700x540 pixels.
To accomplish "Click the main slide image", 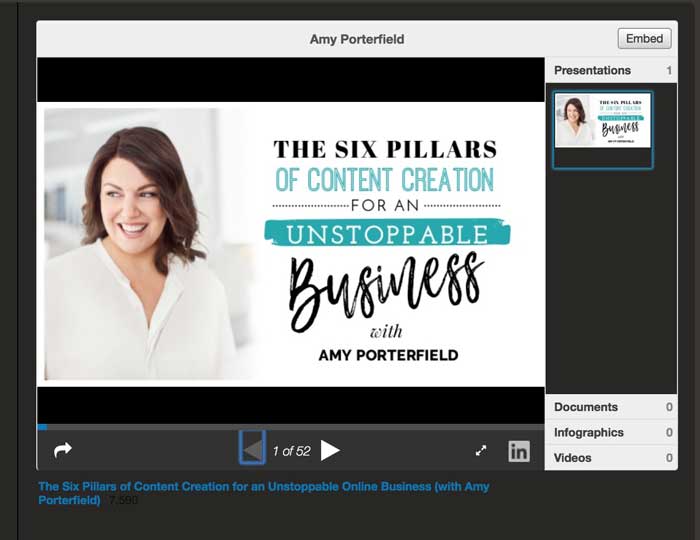I will tap(291, 244).
